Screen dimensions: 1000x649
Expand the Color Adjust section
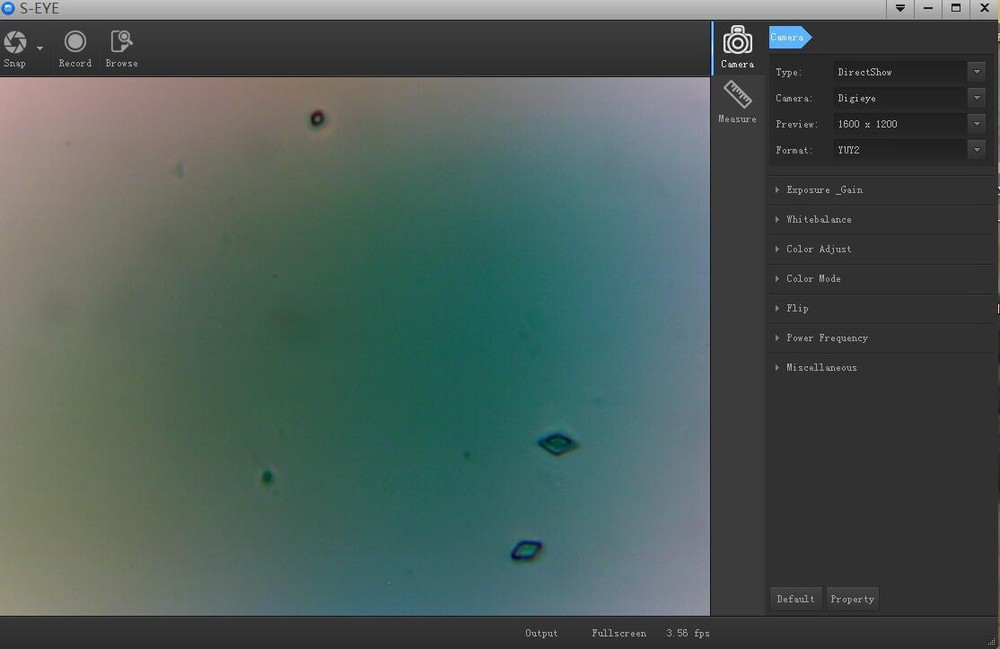pyautogui.click(x=819, y=249)
